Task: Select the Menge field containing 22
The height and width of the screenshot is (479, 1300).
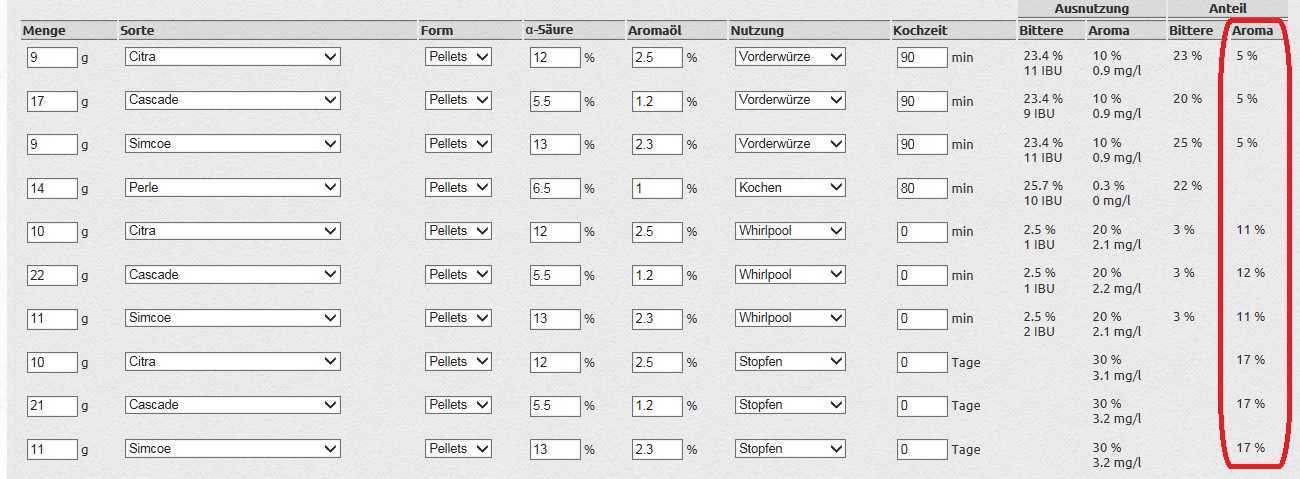Action: click(x=52, y=274)
